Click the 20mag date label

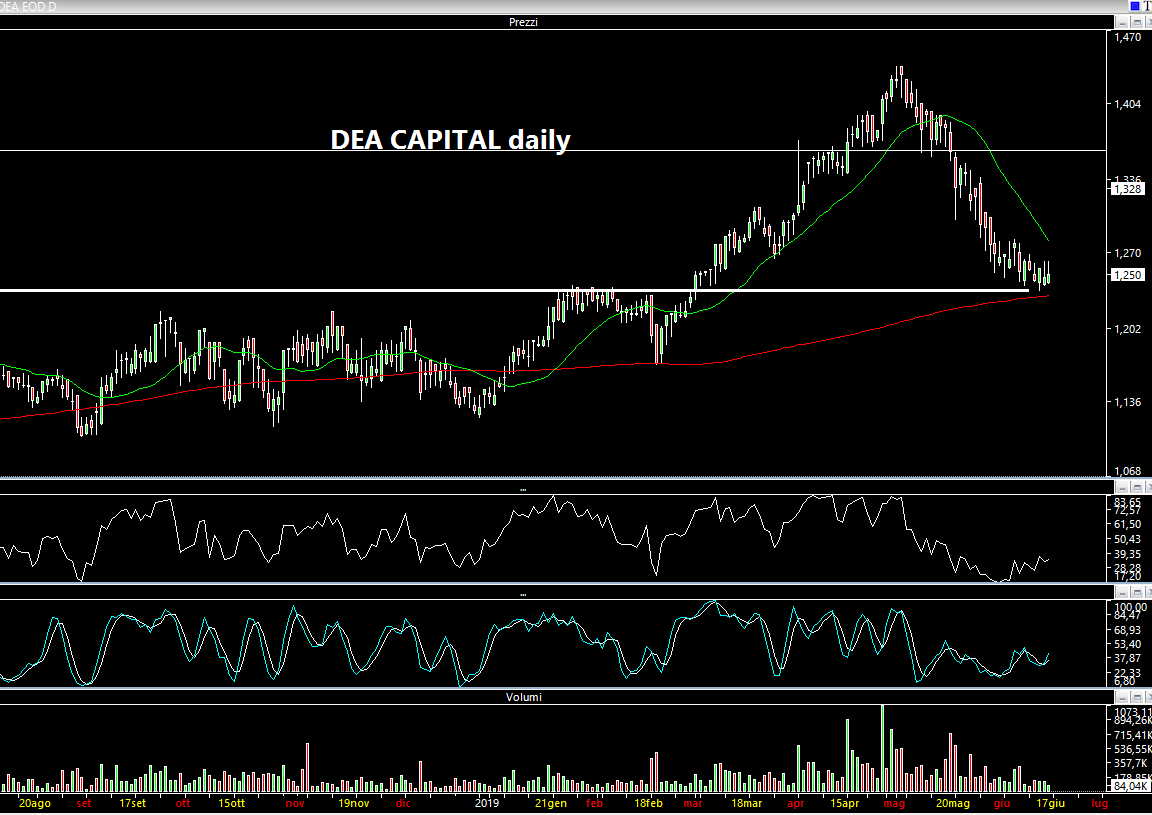tap(953, 803)
